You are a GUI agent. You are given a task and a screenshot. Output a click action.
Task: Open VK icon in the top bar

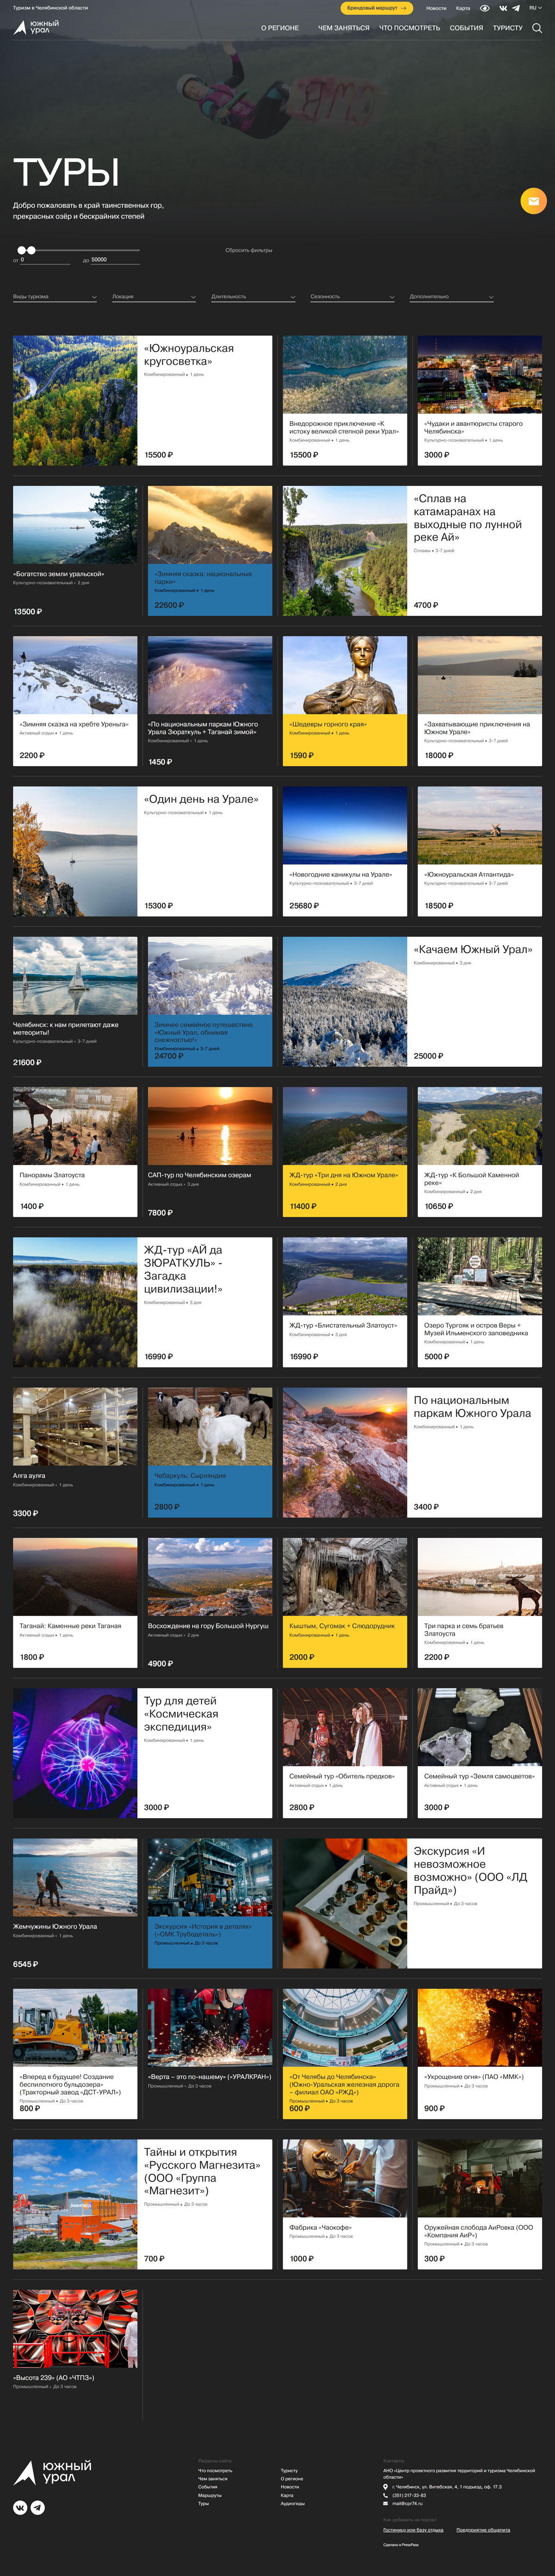click(503, 8)
